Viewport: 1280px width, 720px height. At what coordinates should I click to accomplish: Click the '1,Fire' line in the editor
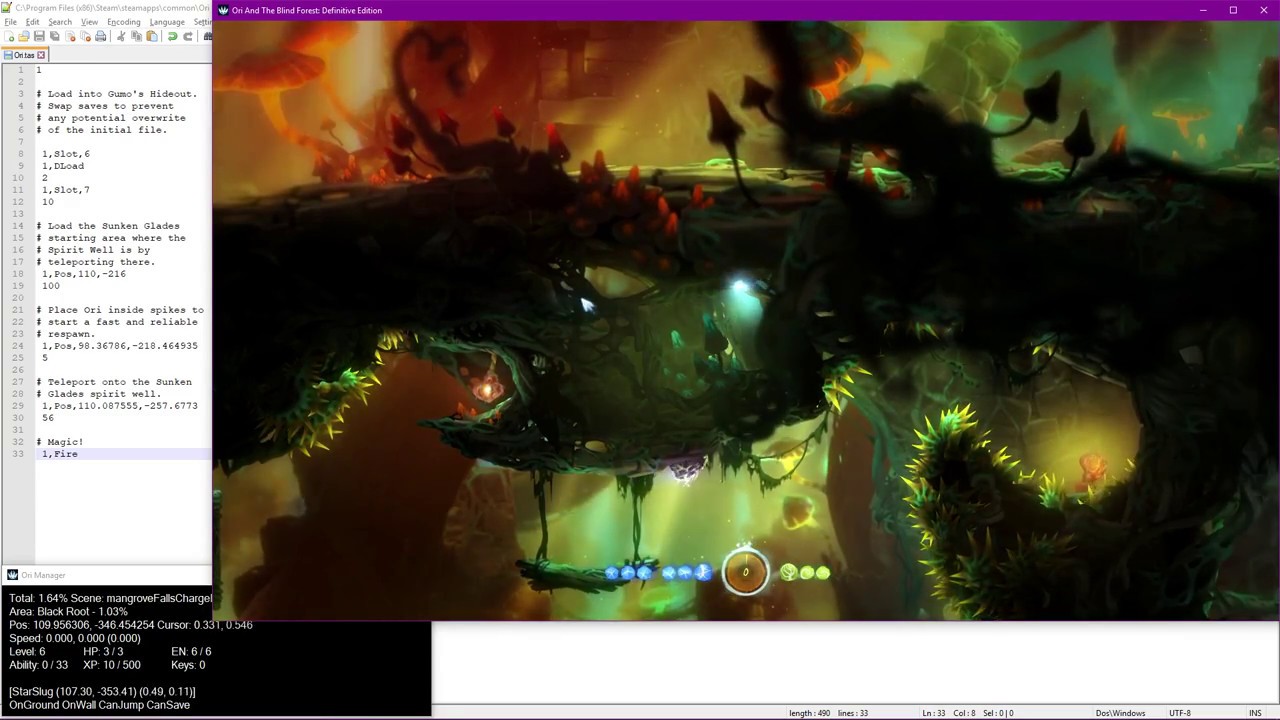coord(60,454)
